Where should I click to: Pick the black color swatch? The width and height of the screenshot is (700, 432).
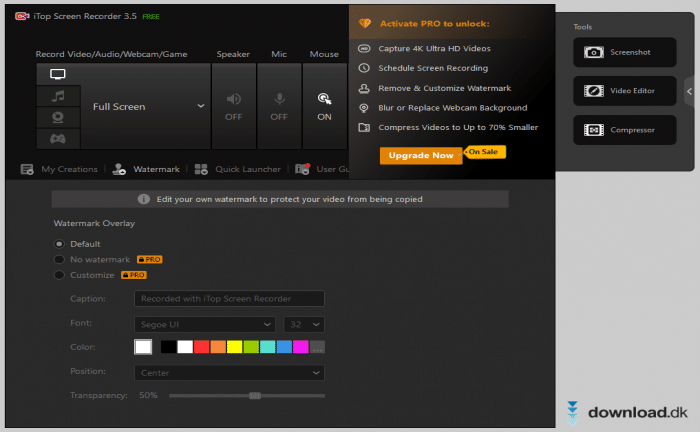click(x=168, y=347)
